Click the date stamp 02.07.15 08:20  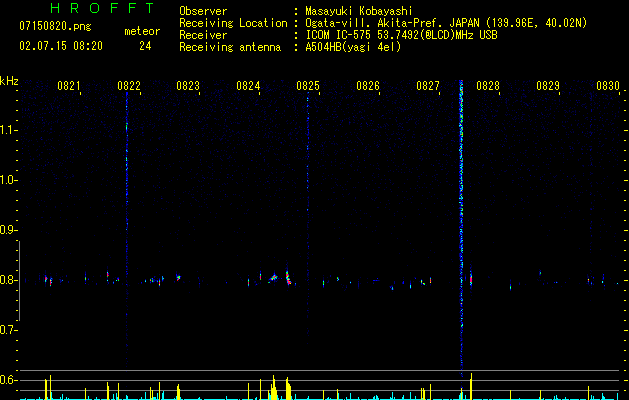pyautogui.click(x=61, y=46)
